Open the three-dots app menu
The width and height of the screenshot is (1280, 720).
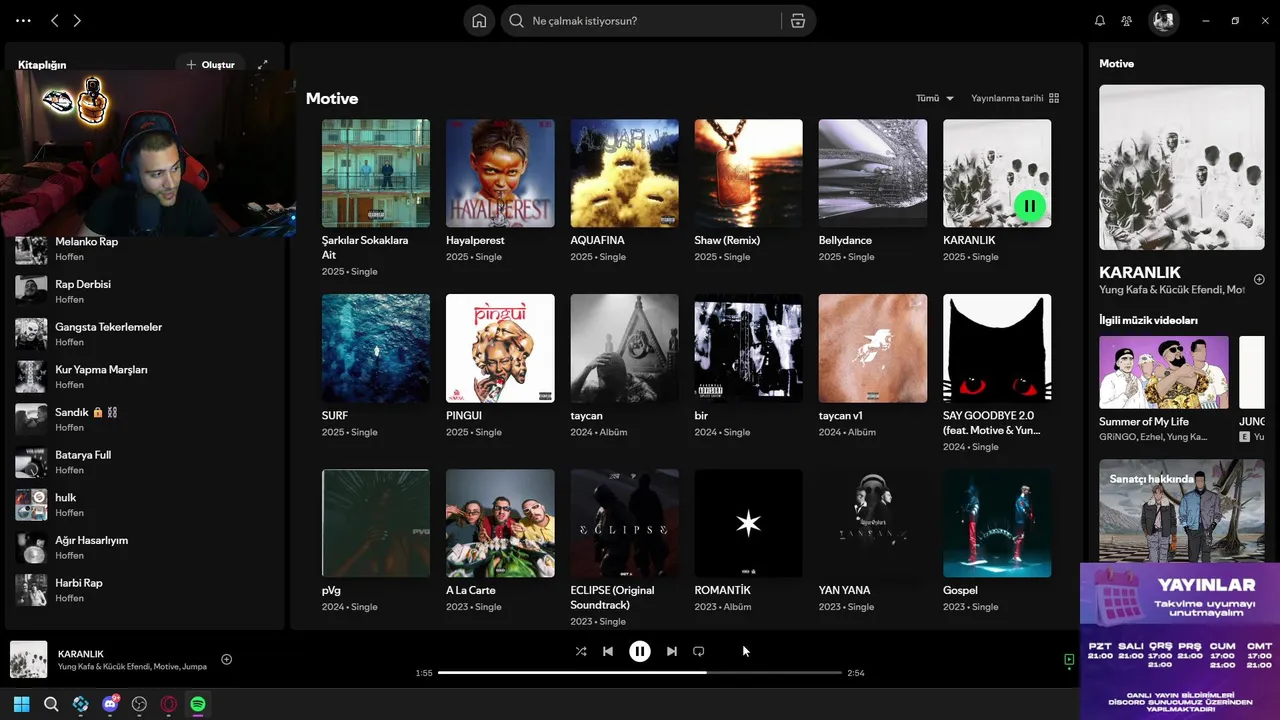pyautogui.click(x=24, y=20)
